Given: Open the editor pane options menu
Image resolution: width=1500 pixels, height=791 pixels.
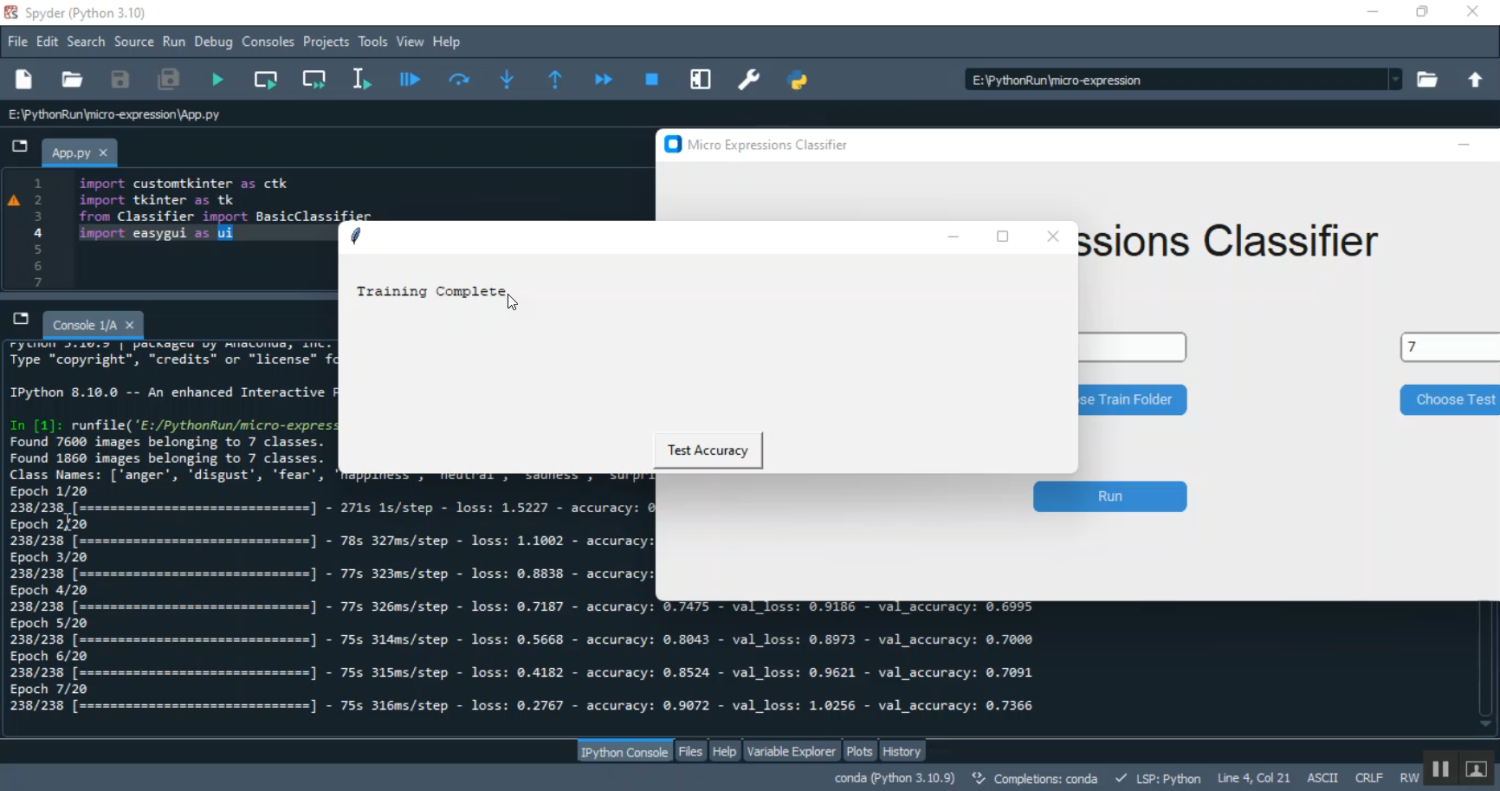Looking at the screenshot, I should pyautogui.click(x=20, y=147).
